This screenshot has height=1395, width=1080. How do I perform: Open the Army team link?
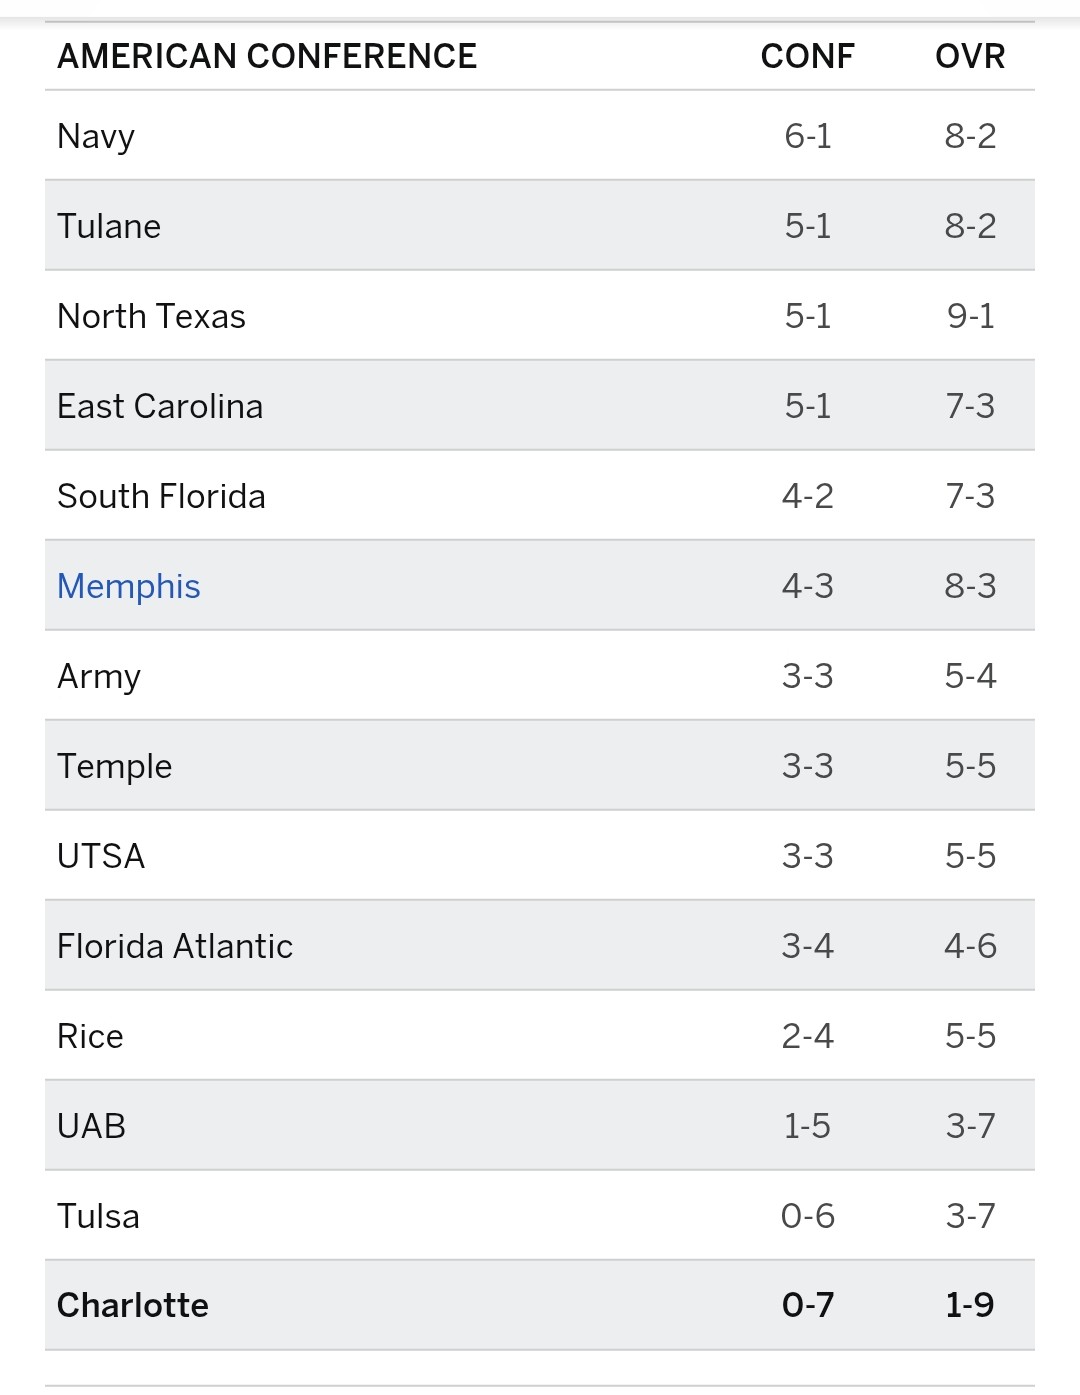pos(99,676)
